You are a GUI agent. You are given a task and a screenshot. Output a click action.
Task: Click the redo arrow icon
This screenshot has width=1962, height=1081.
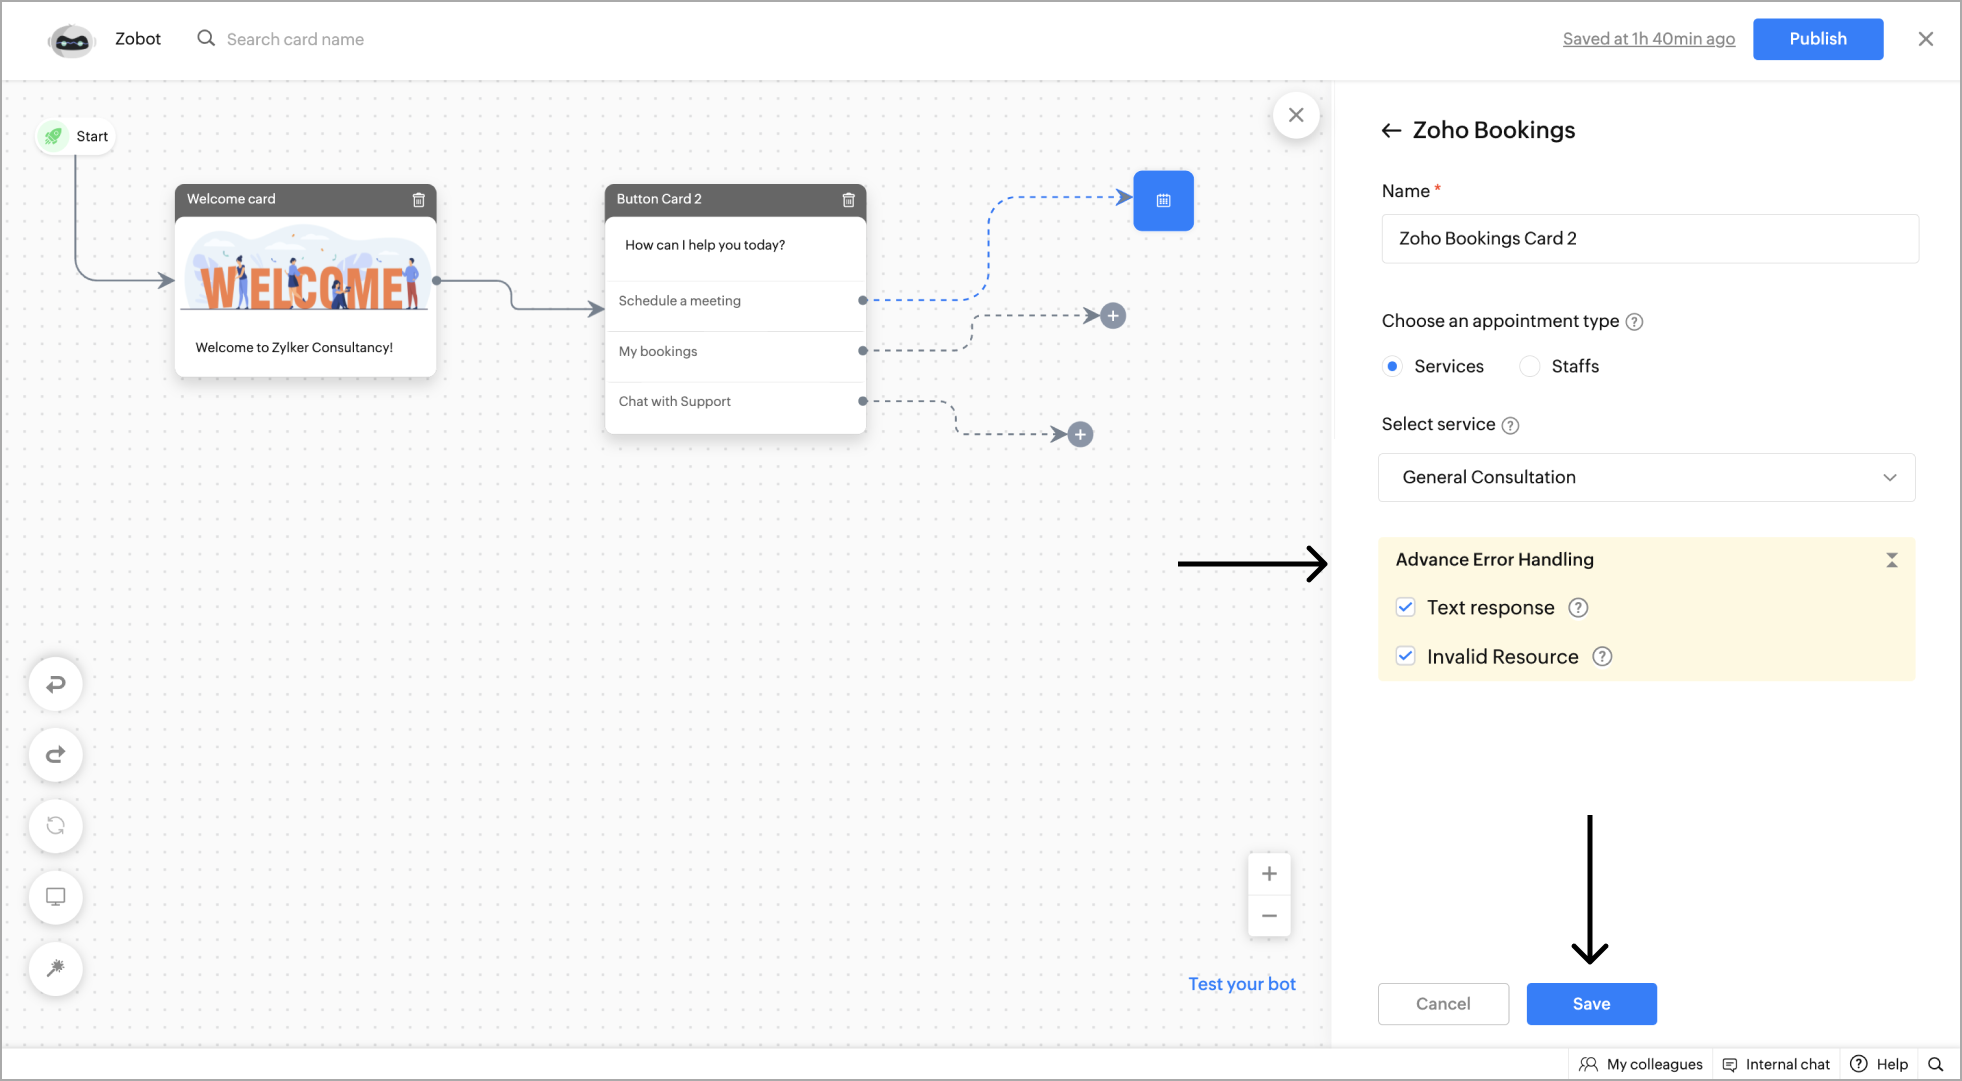pyautogui.click(x=56, y=755)
